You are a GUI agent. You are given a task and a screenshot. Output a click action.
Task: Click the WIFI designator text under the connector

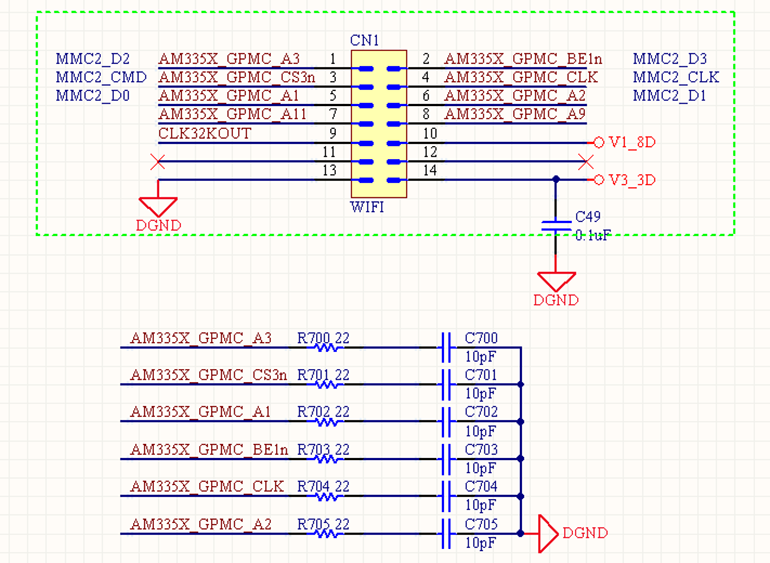click(367, 210)
